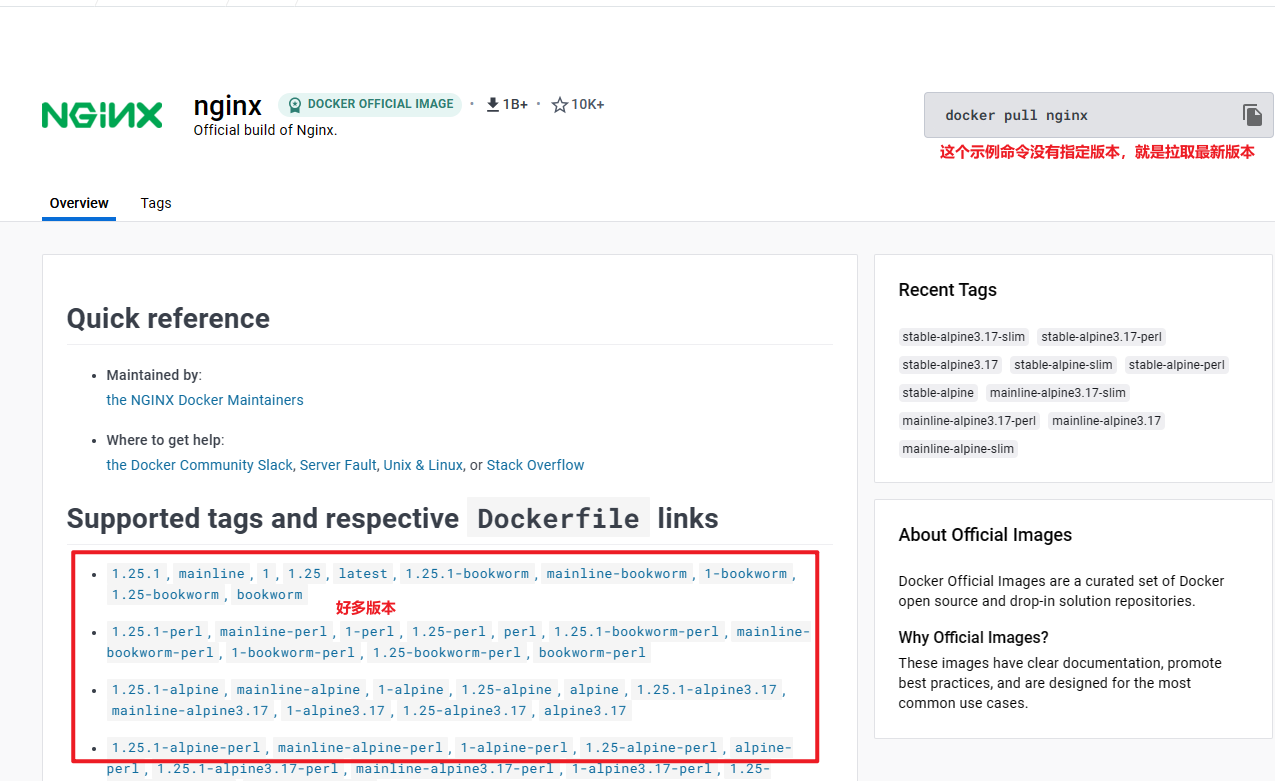Click the NGINX logo image
Viewport: 1275px width, 781px height.
102,115
